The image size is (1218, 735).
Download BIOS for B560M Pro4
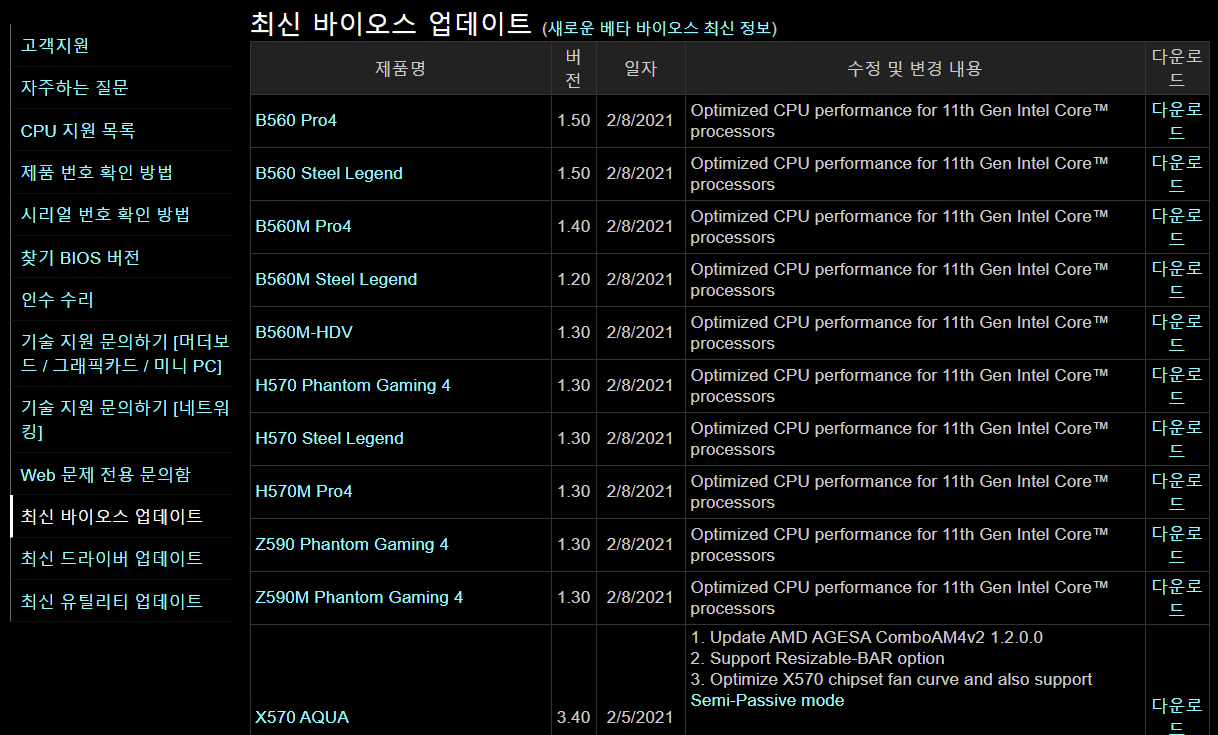1176,226
